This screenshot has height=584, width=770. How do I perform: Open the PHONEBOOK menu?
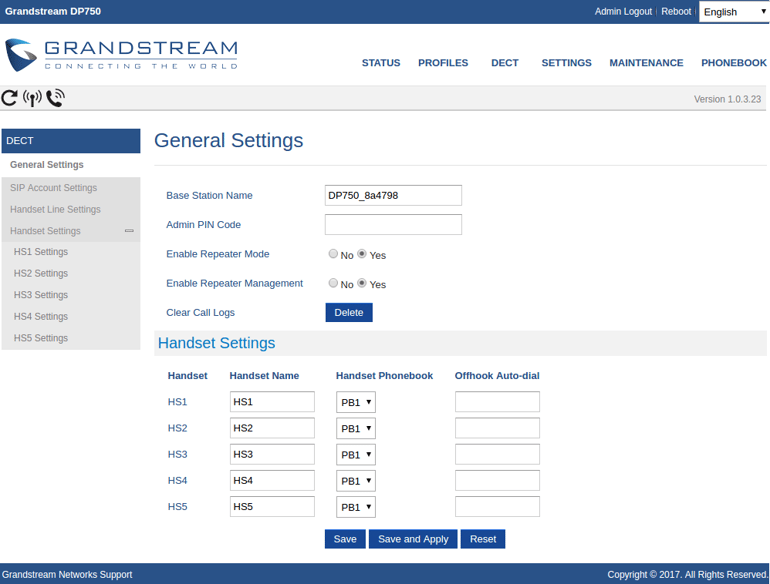[x=734, y=63]
